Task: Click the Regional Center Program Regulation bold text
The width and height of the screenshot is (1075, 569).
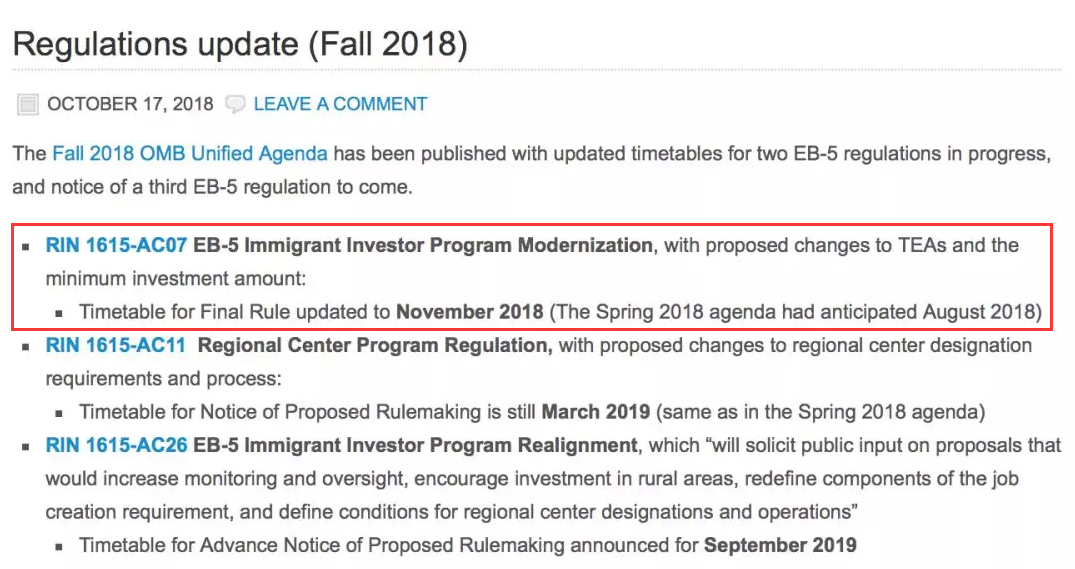Action: (x=375, y=345)
